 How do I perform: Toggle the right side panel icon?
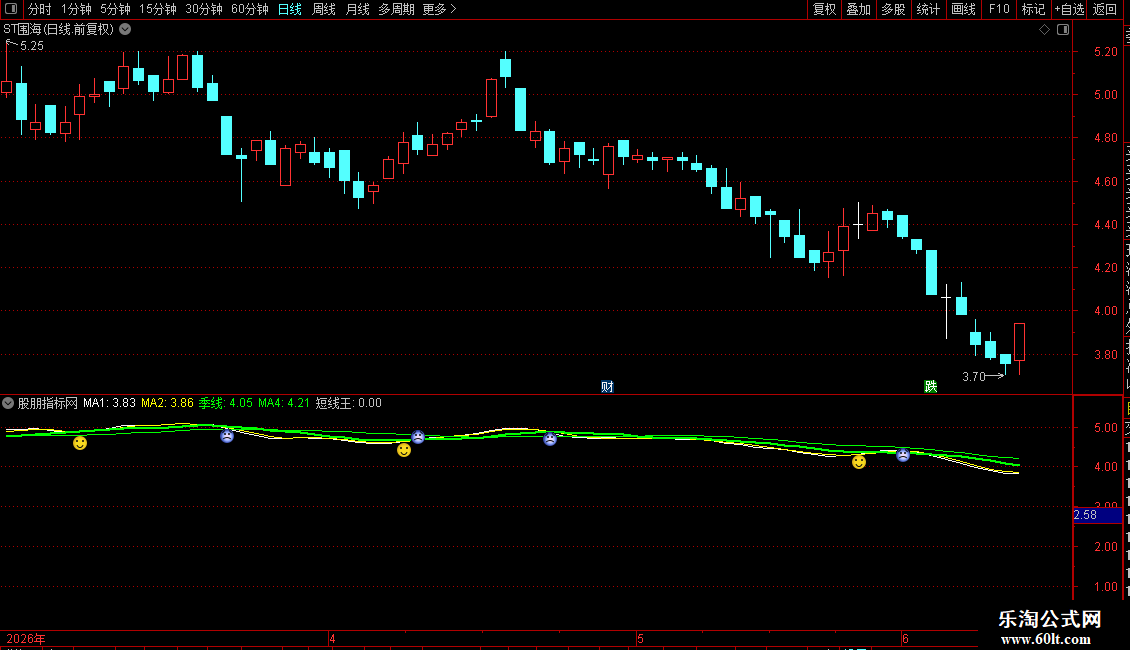point(1063,30)
